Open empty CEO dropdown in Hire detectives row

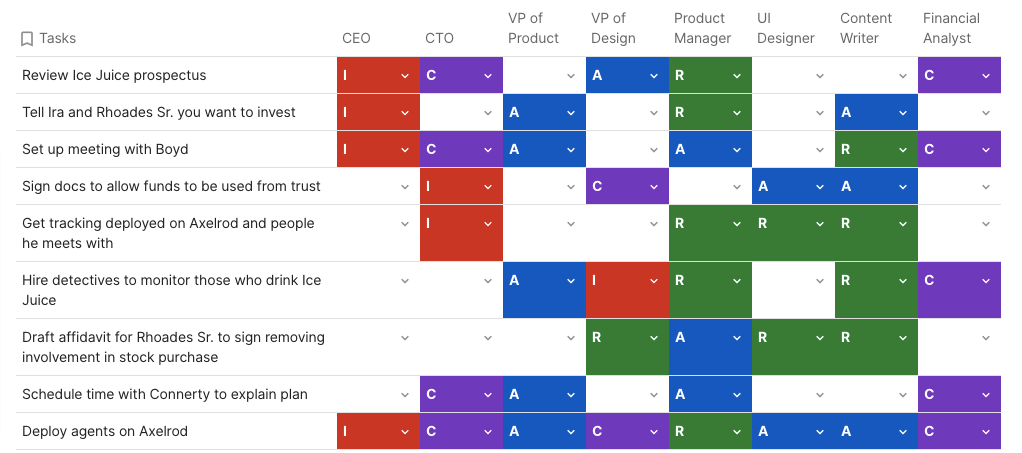point(404,281)
